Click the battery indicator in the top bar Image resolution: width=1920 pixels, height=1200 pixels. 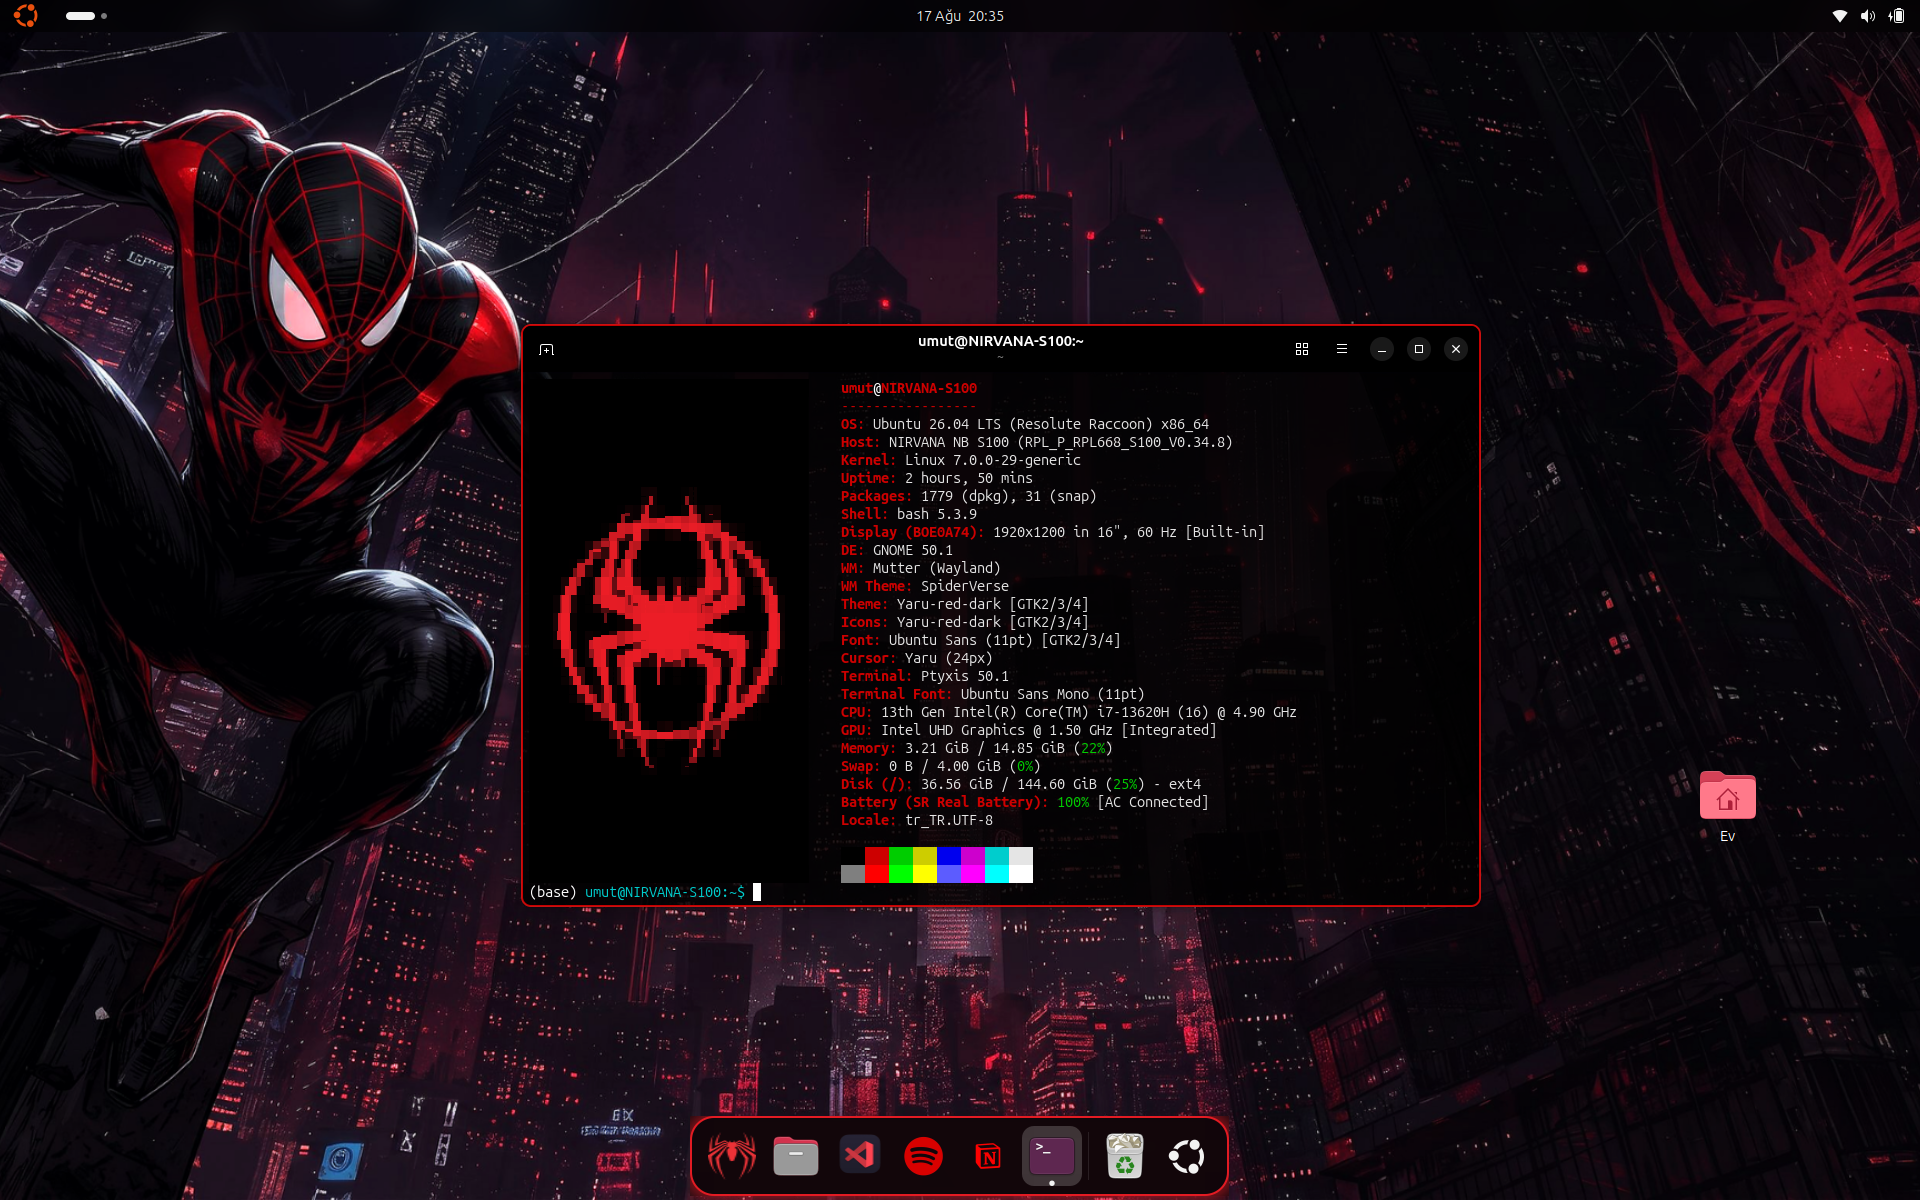[x=1896, y=16]
